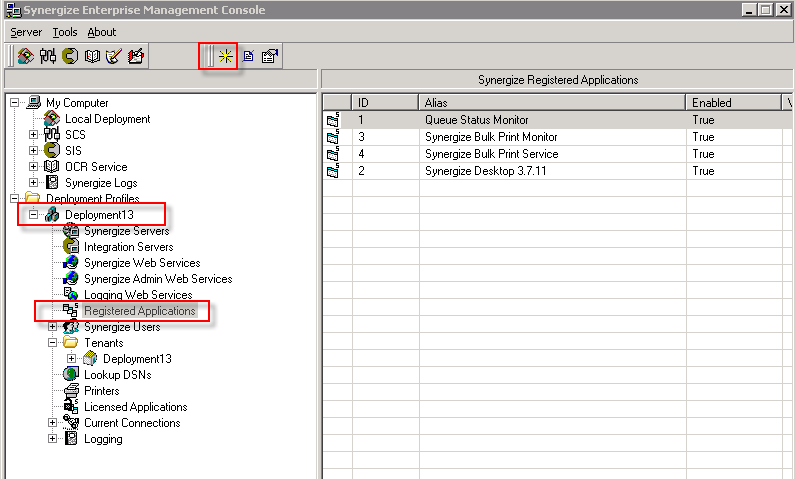This screenshot has width=796, height=479.
Task: Select the Synergize Bulk Print Service alias
Action: 491,154
